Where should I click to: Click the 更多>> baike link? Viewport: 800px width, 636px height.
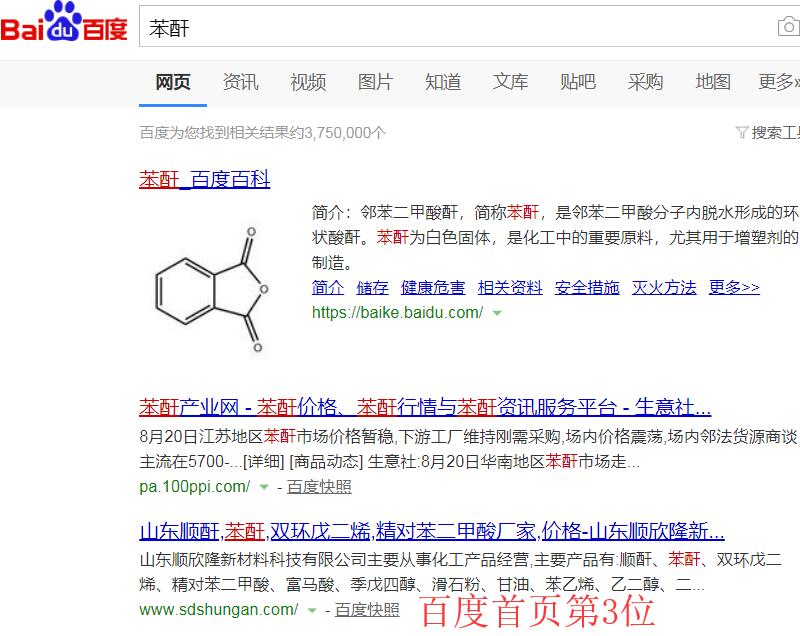coord(734,288)
